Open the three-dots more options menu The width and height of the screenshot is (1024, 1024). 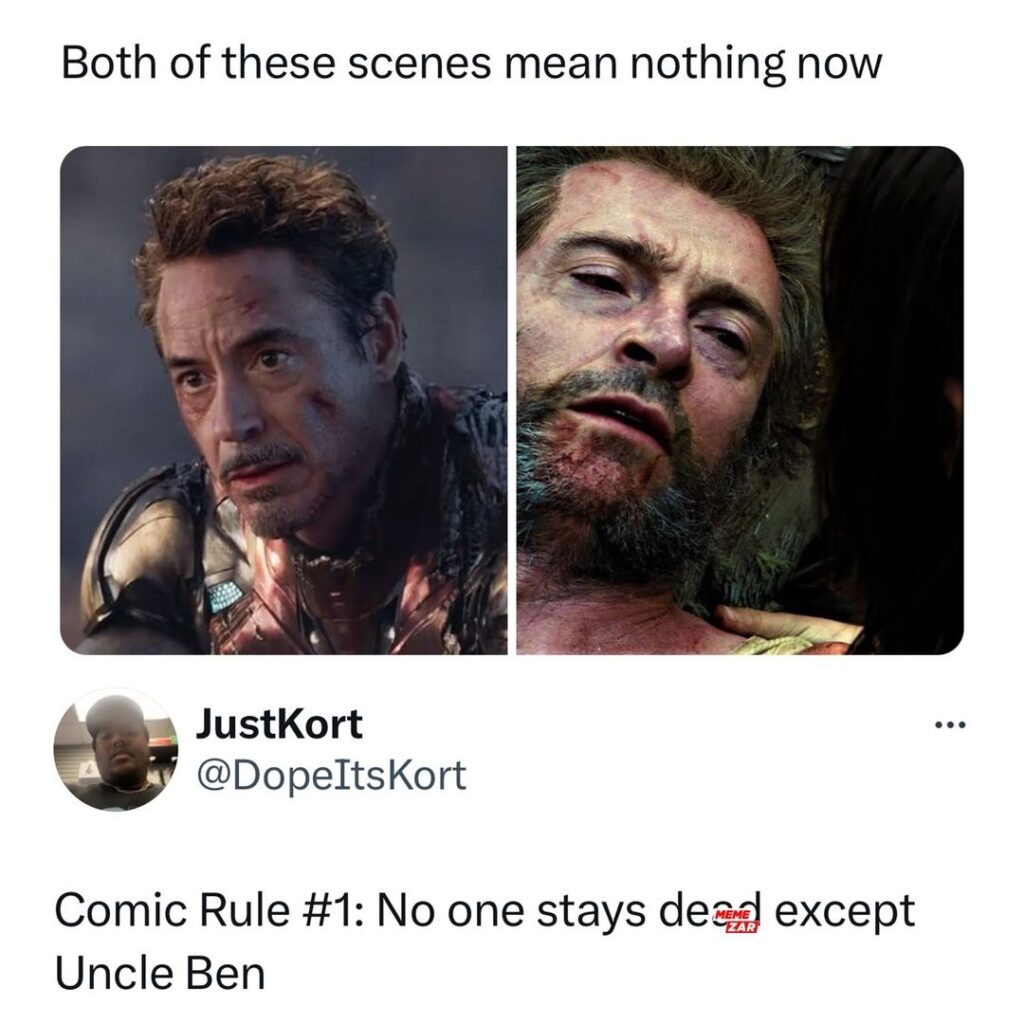pos(949,724)
